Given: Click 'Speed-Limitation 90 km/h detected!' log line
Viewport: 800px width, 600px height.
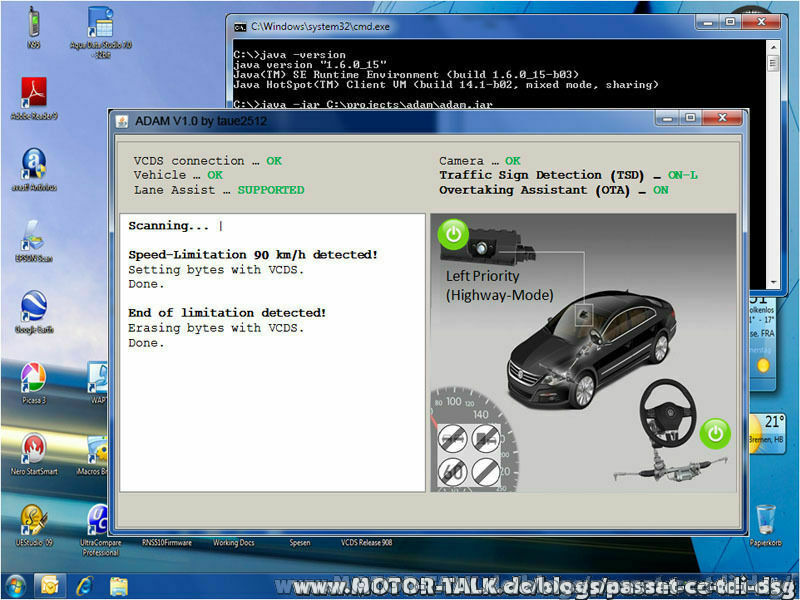Looking at the screenshot, I should point(253,255).
